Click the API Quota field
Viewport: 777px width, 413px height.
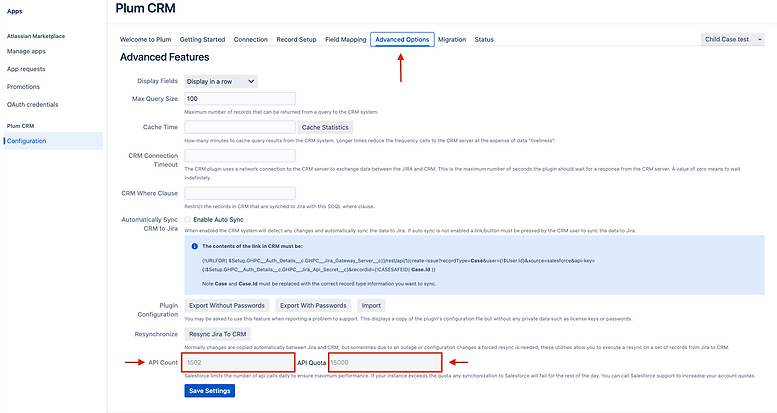(x=385, y=362)
